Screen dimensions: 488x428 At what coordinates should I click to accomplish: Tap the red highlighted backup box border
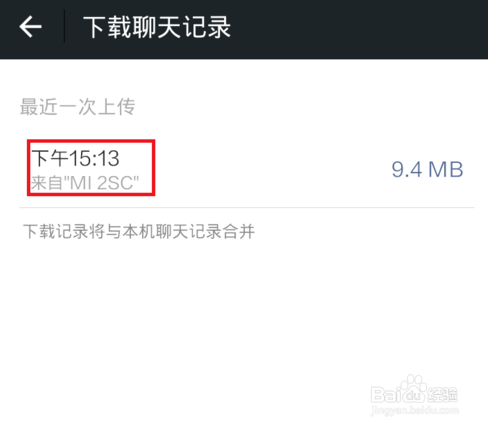[x=91, y=141]
